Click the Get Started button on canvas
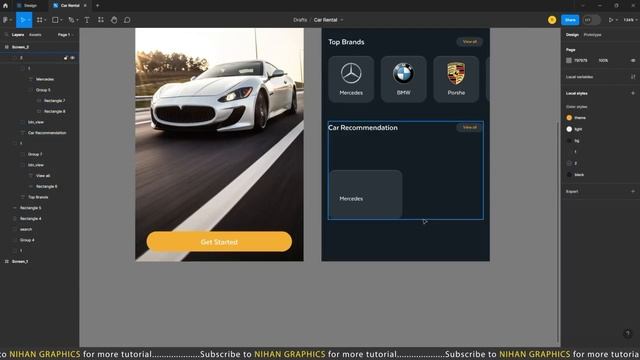This screenshot has width=640, height=360. tap(219, 242)
